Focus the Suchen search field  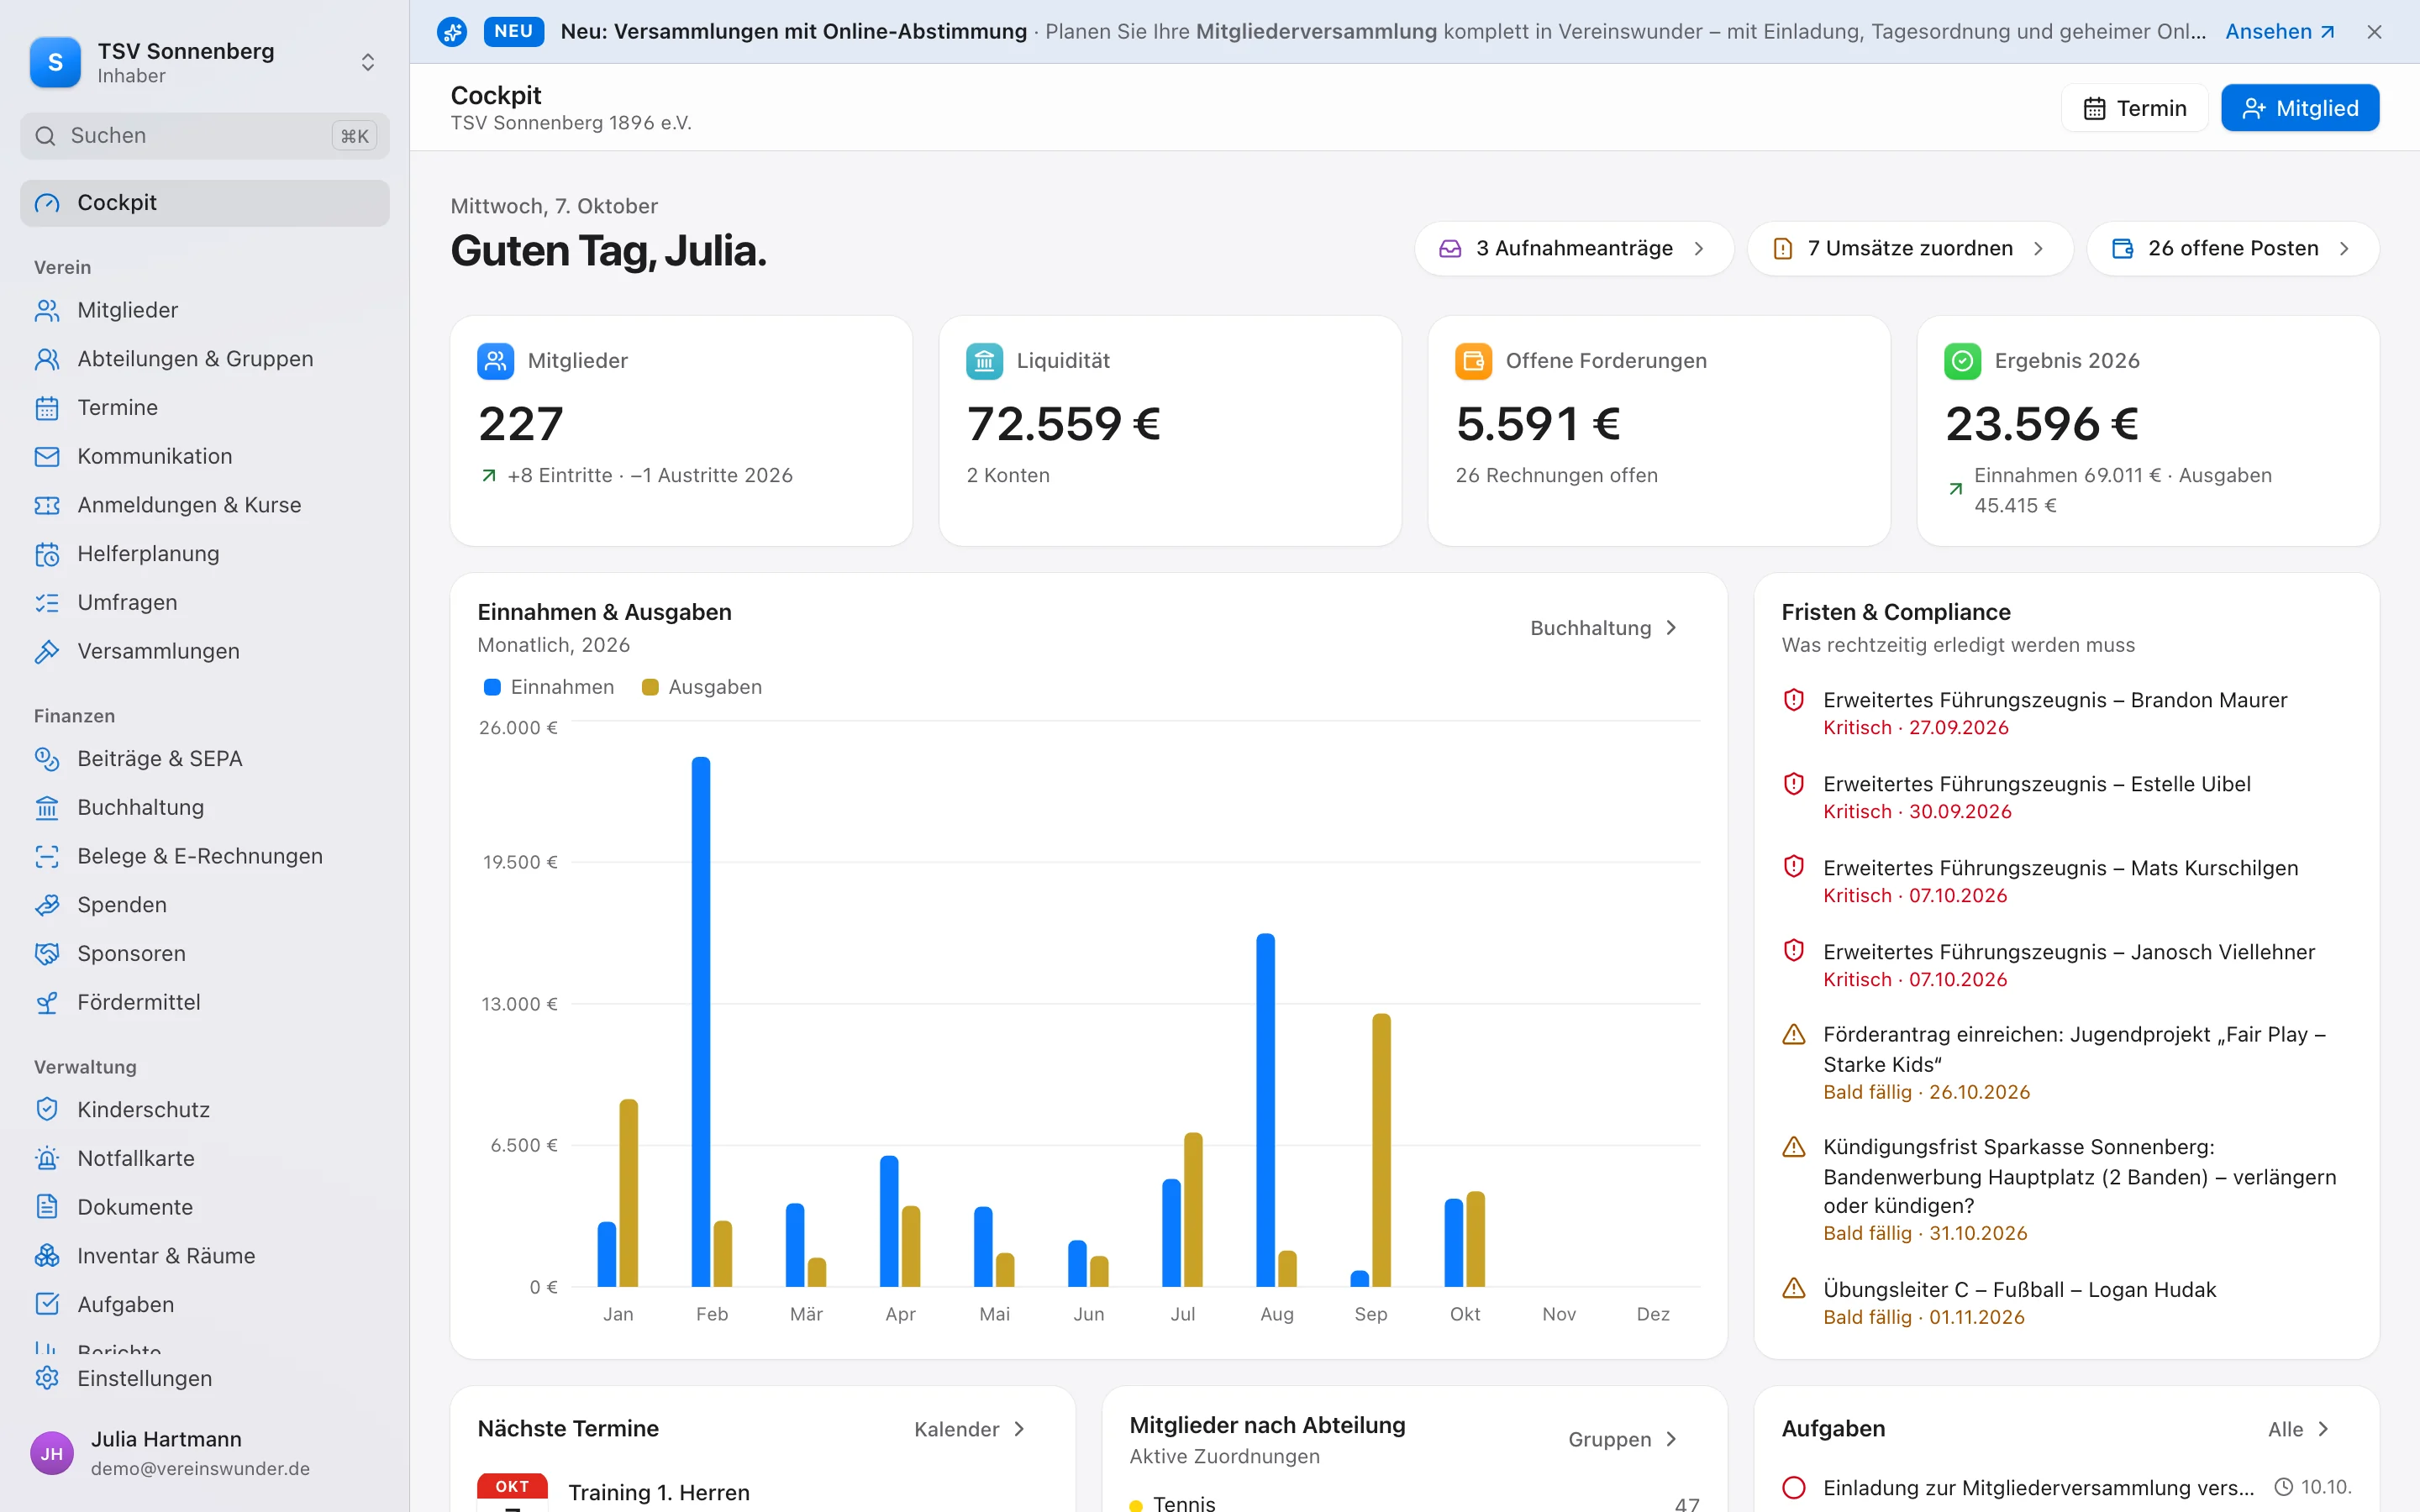click(x=204, y=136)
